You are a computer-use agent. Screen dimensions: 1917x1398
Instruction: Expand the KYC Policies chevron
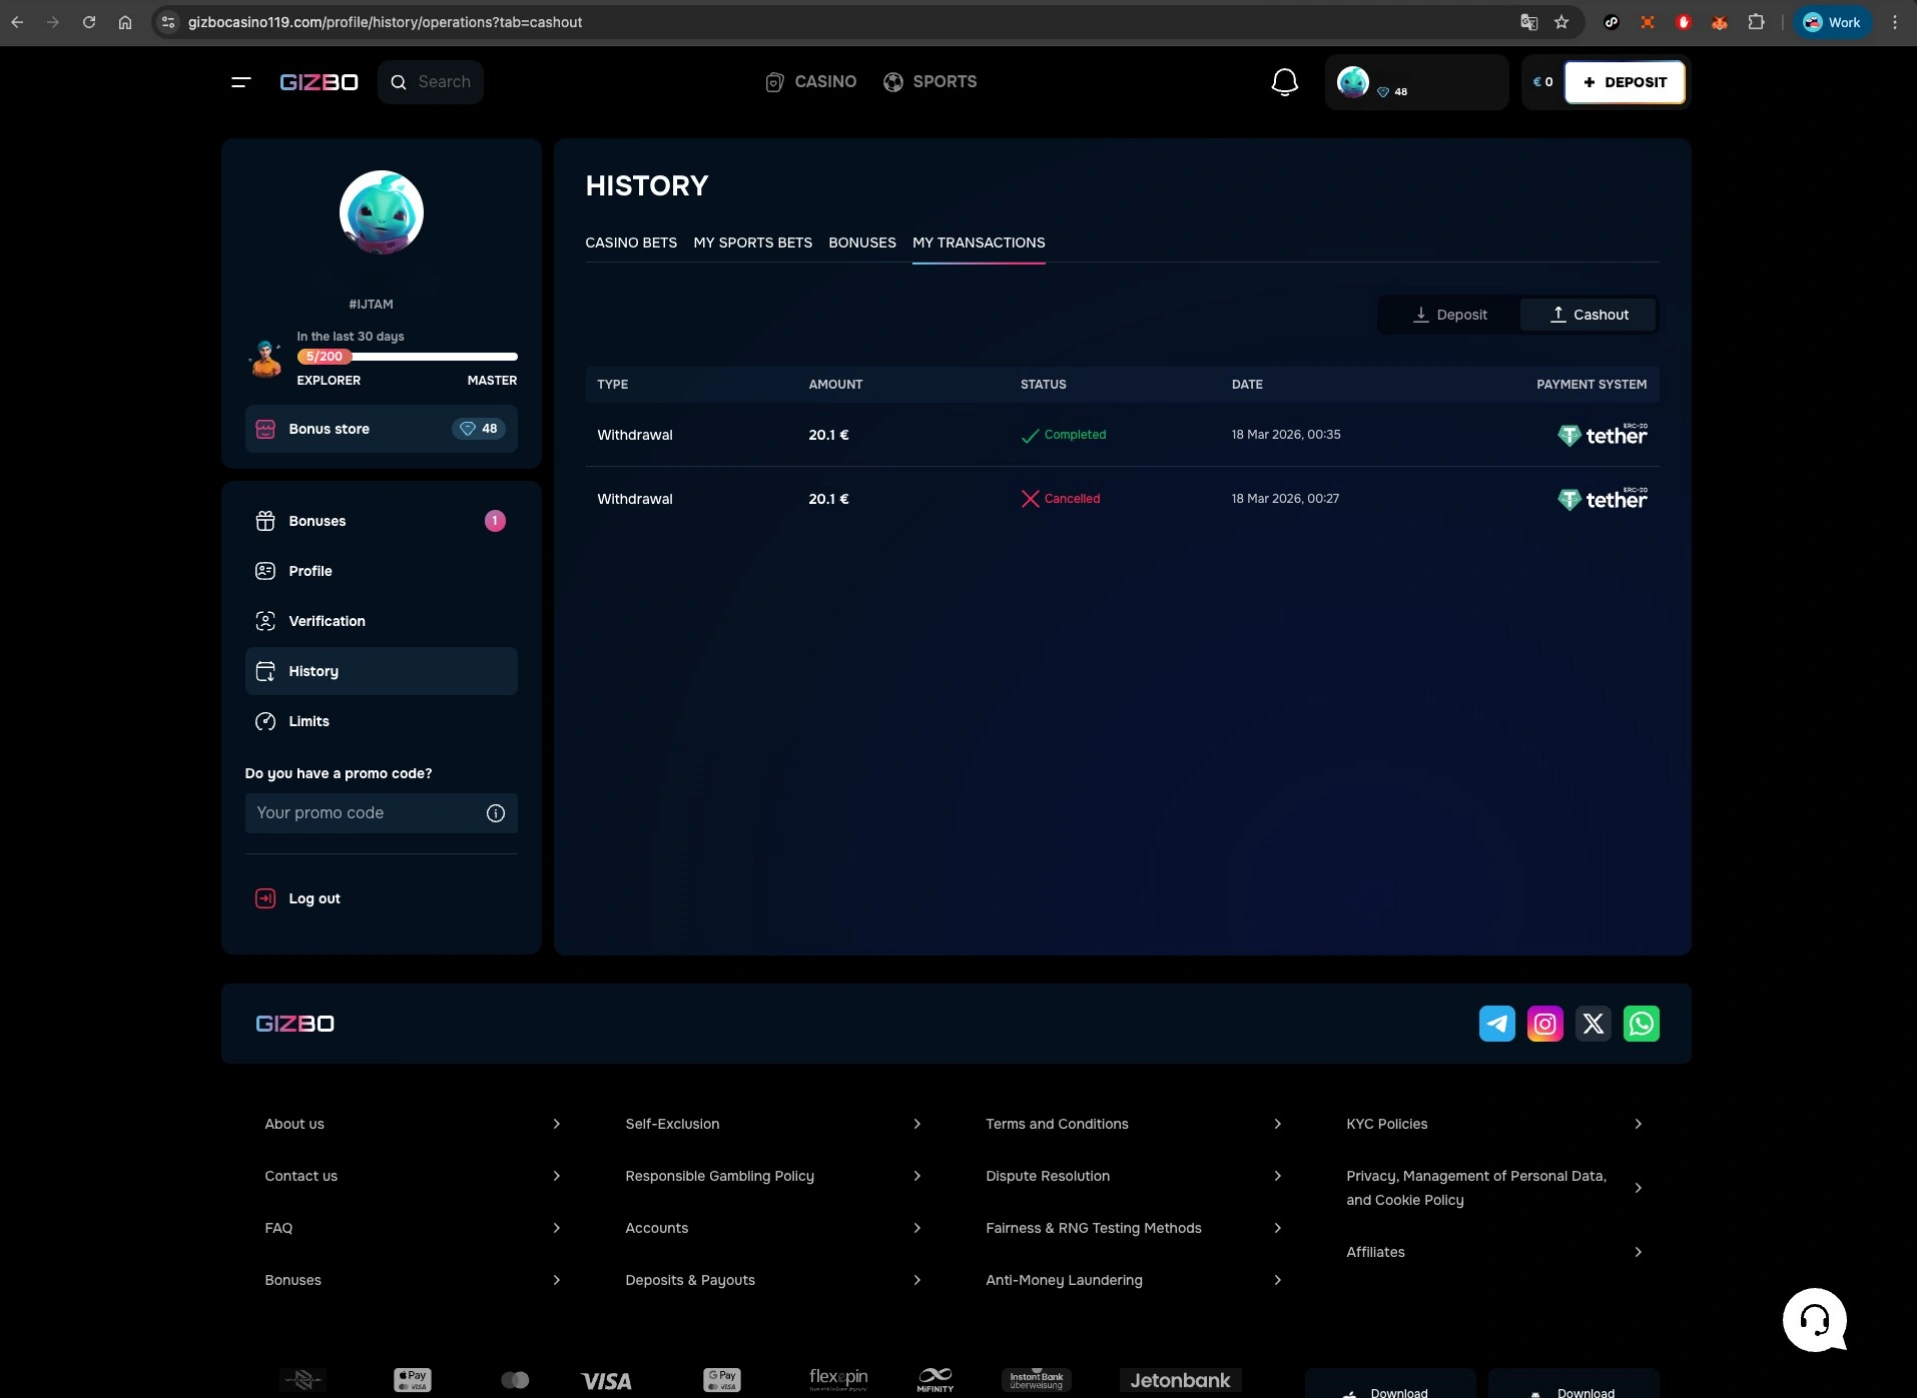point(1638,1123)
